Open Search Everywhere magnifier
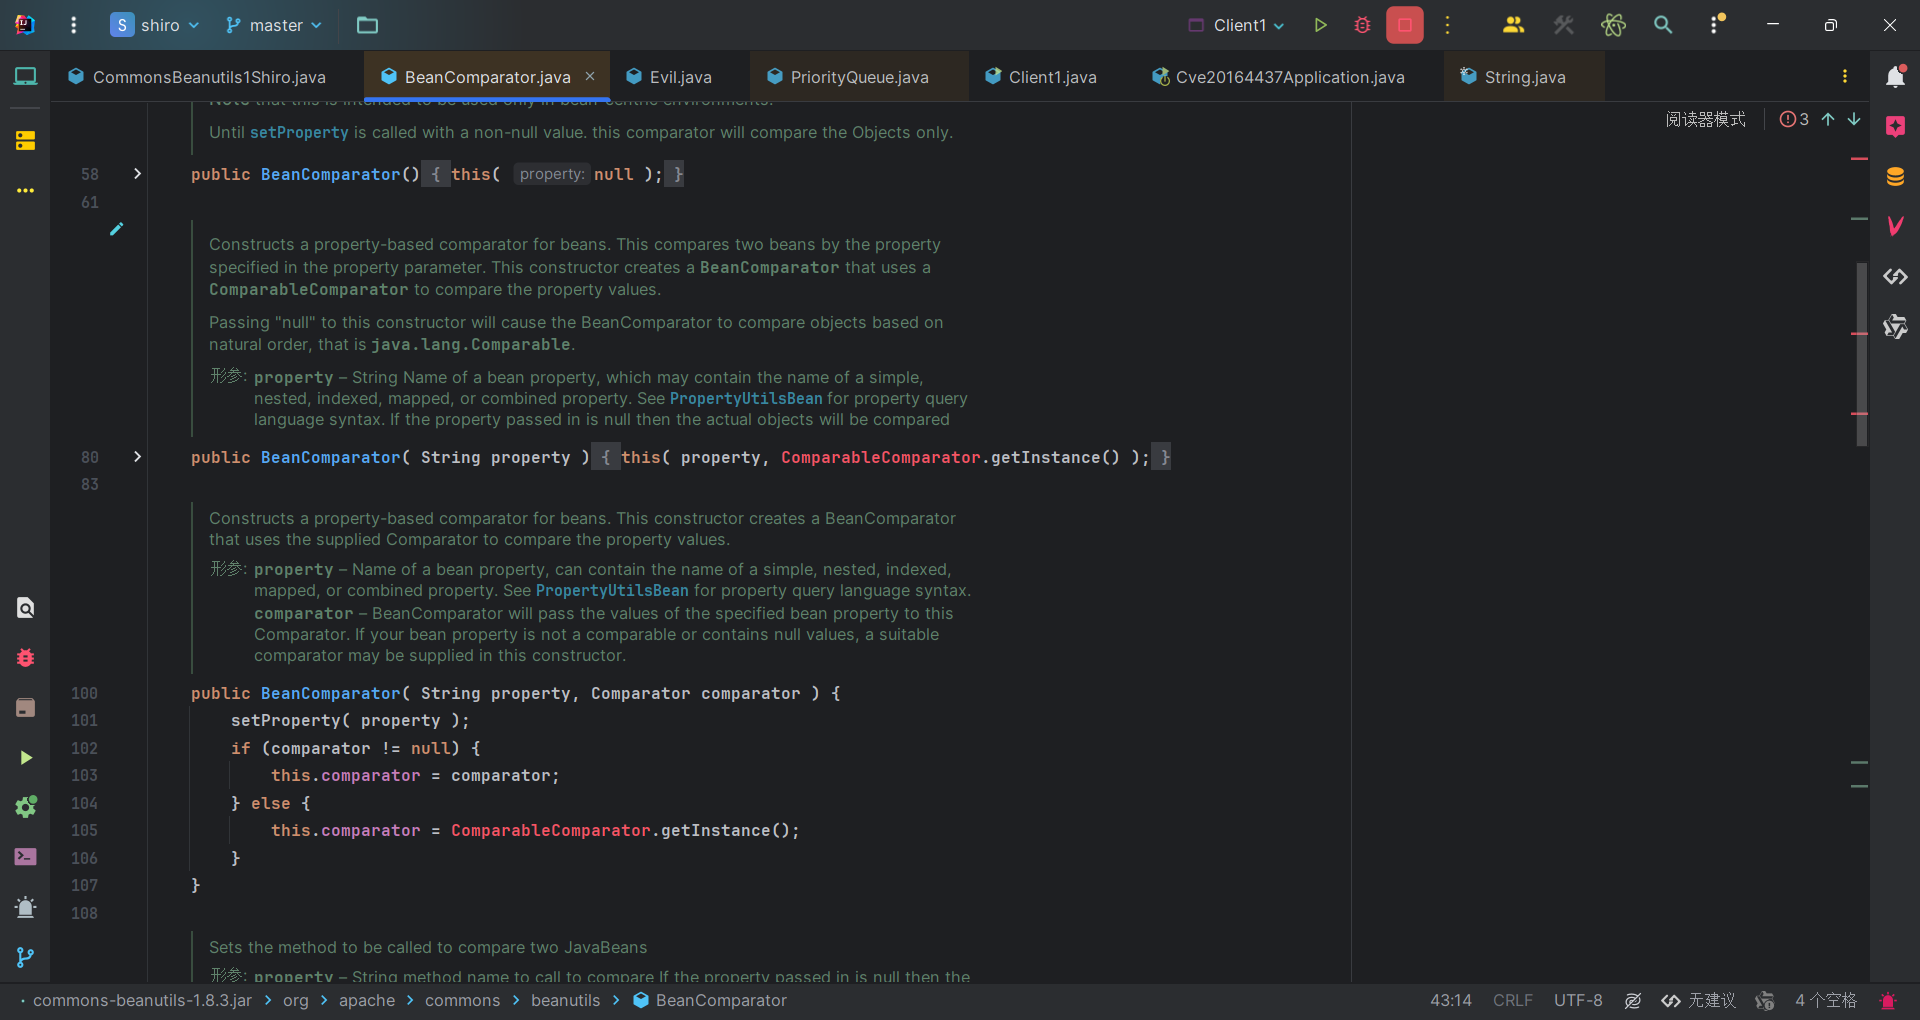The image size is (1920, 1020). [1663, 25]
